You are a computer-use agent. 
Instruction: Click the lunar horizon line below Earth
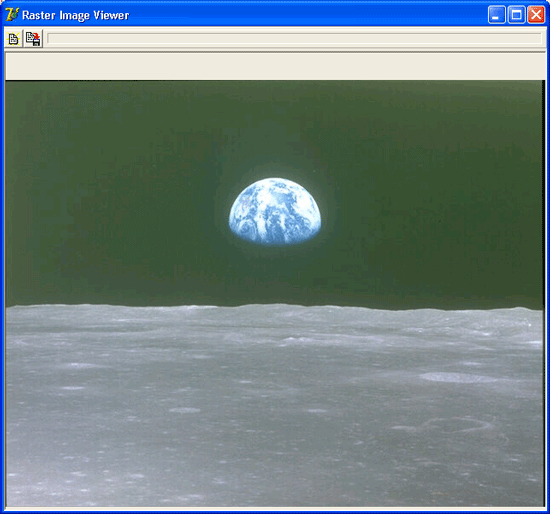(x=275, y=305)
